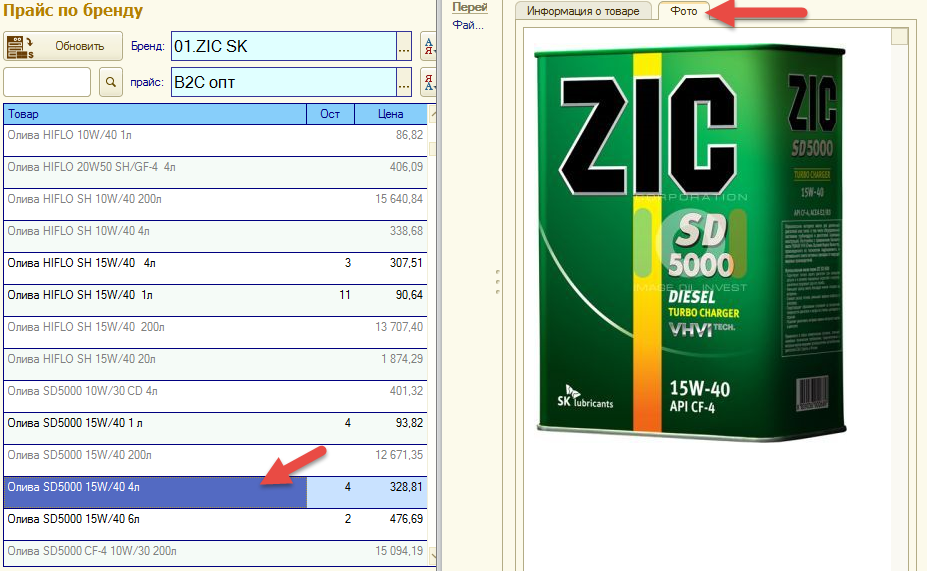Click the ZIC SD5000 product photo
Image resolution: width=927 pixels, height=571 pixels.
click(691, 242)
